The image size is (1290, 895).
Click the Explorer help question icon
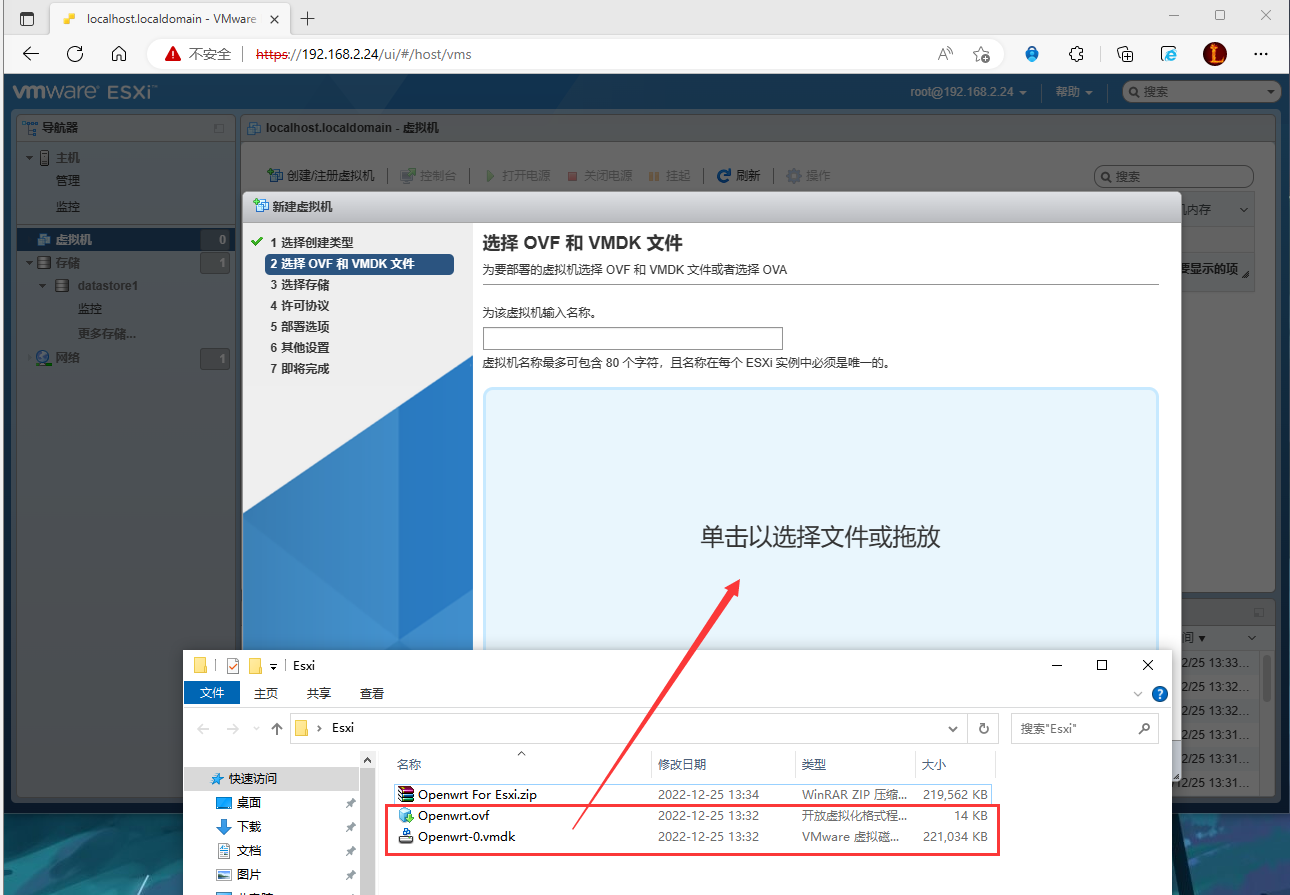click(x=1160, y=693)
